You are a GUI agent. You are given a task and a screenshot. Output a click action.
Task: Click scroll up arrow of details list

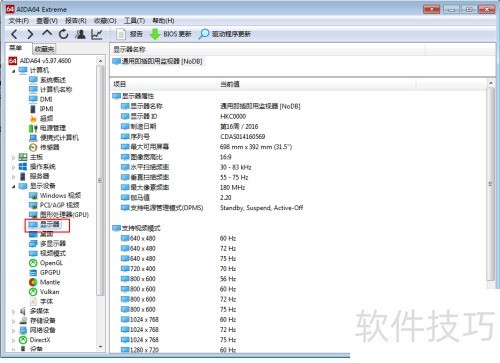[x=491, y=83]
